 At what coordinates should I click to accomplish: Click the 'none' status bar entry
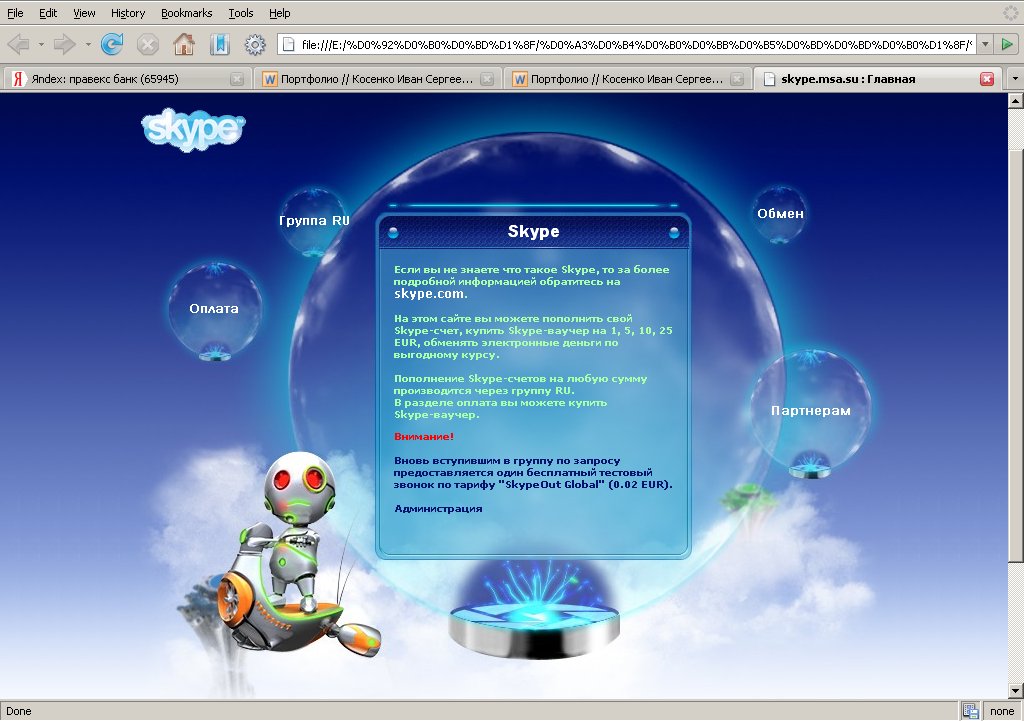click(1002, 711)
